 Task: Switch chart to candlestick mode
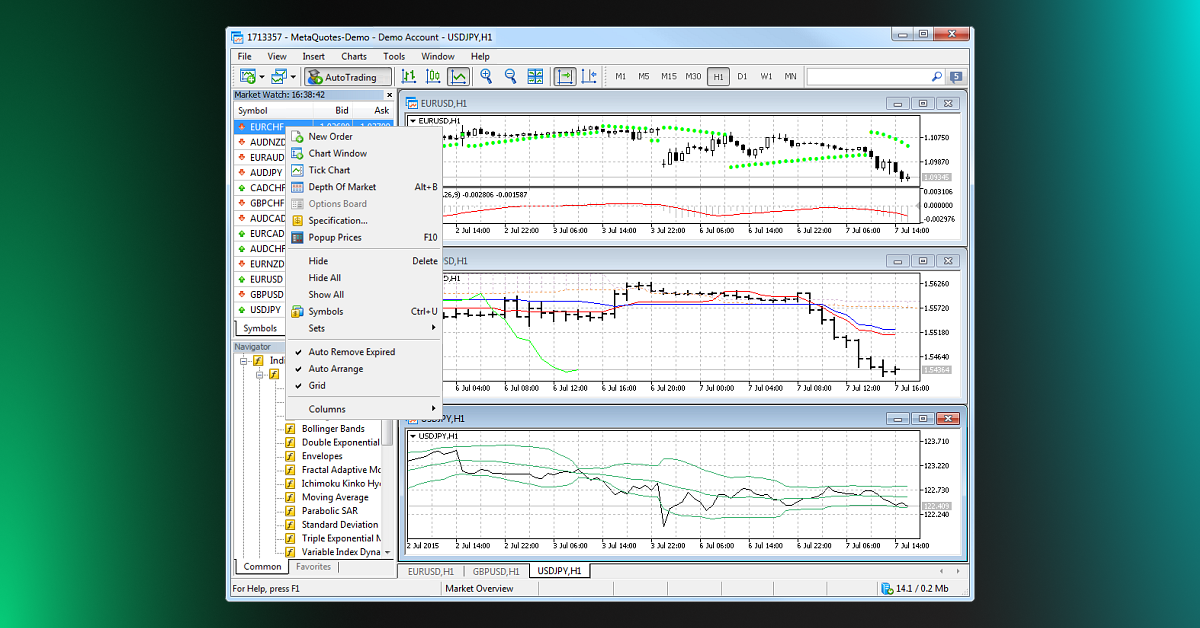pos(433,77)
